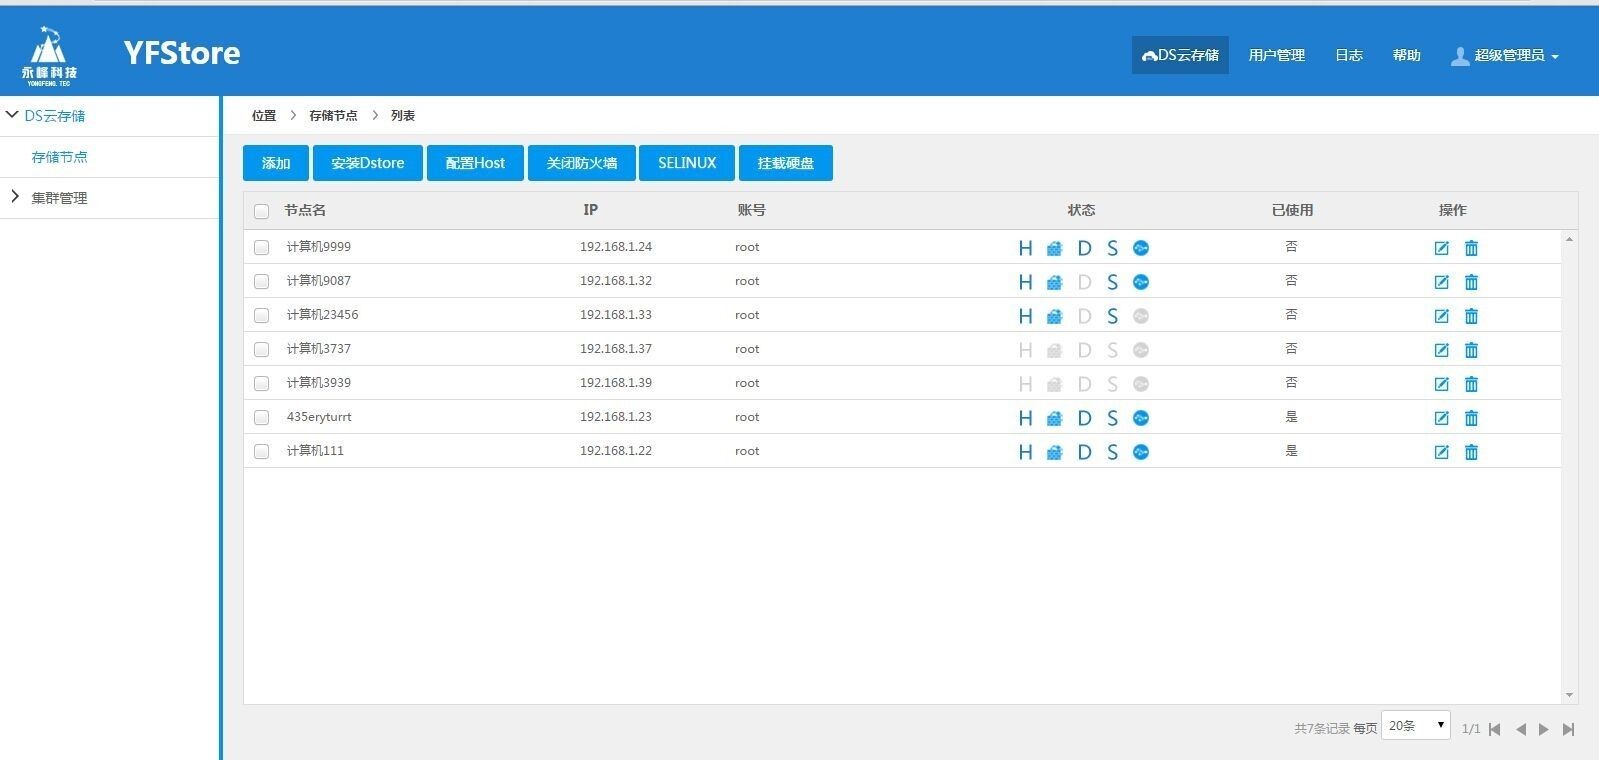Image resolution: width=1599 pixels, height=760 pixels.
Task: Click the disk mount status icon for 计算机111
Action: 1141,452
